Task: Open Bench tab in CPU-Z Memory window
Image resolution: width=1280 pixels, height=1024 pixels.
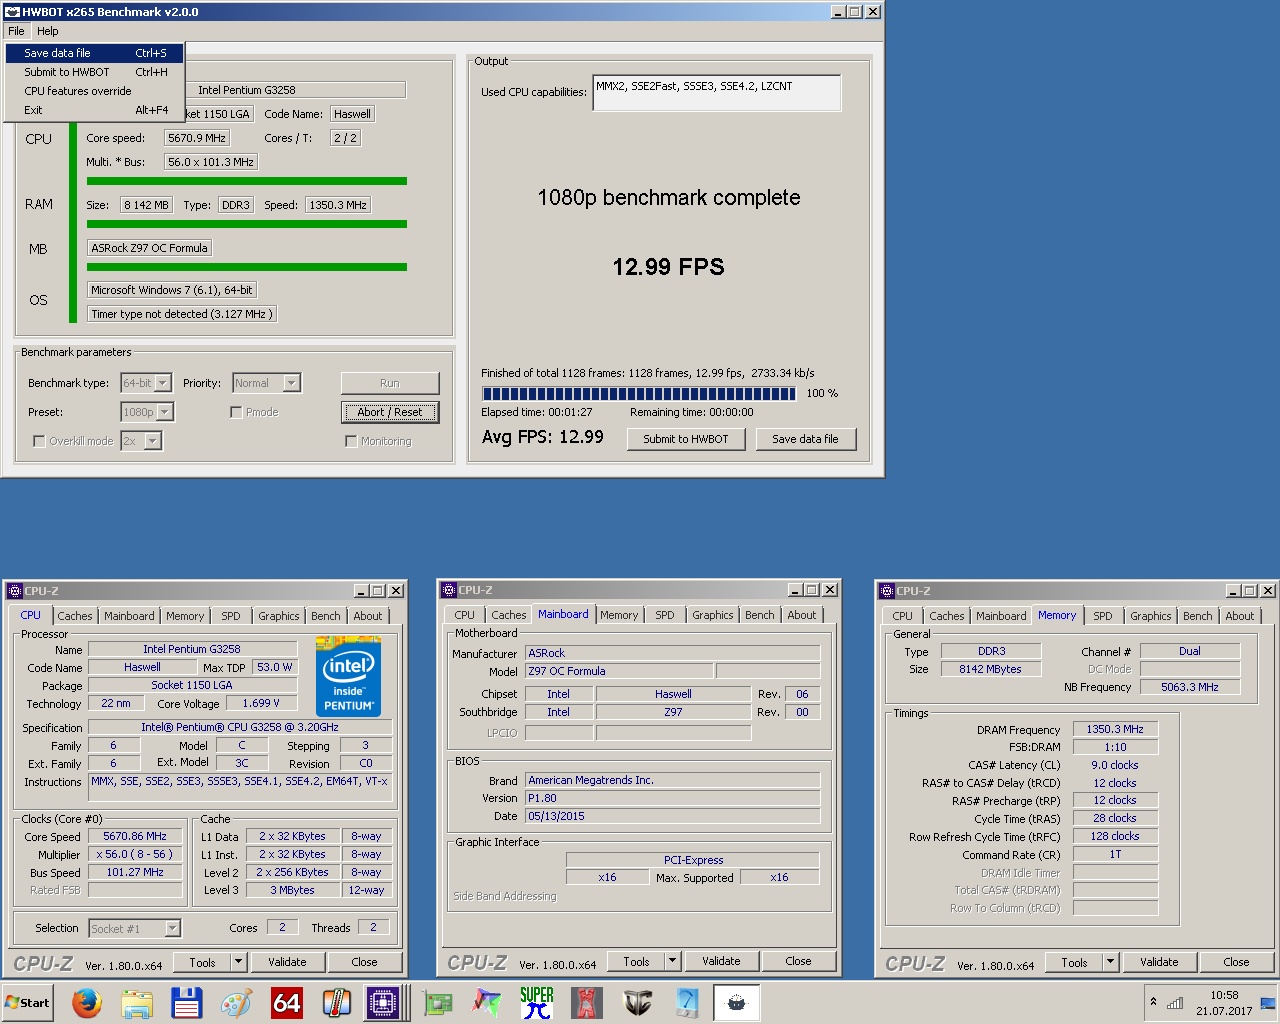Action: 1197,616
